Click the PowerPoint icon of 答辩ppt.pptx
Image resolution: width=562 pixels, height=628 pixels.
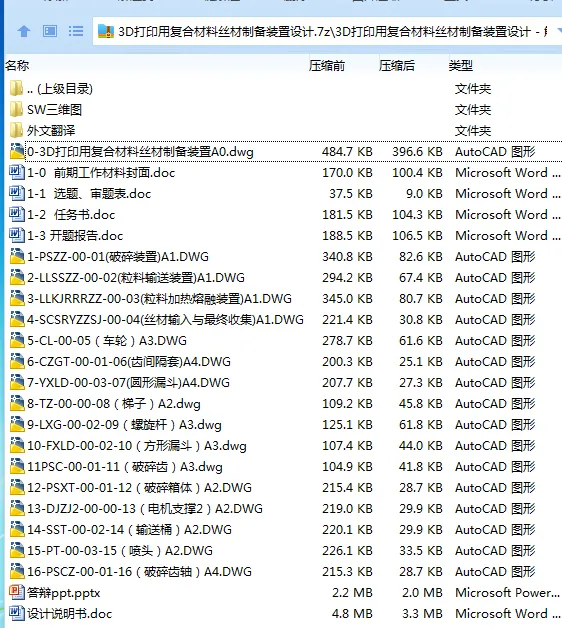coord(17,592)
